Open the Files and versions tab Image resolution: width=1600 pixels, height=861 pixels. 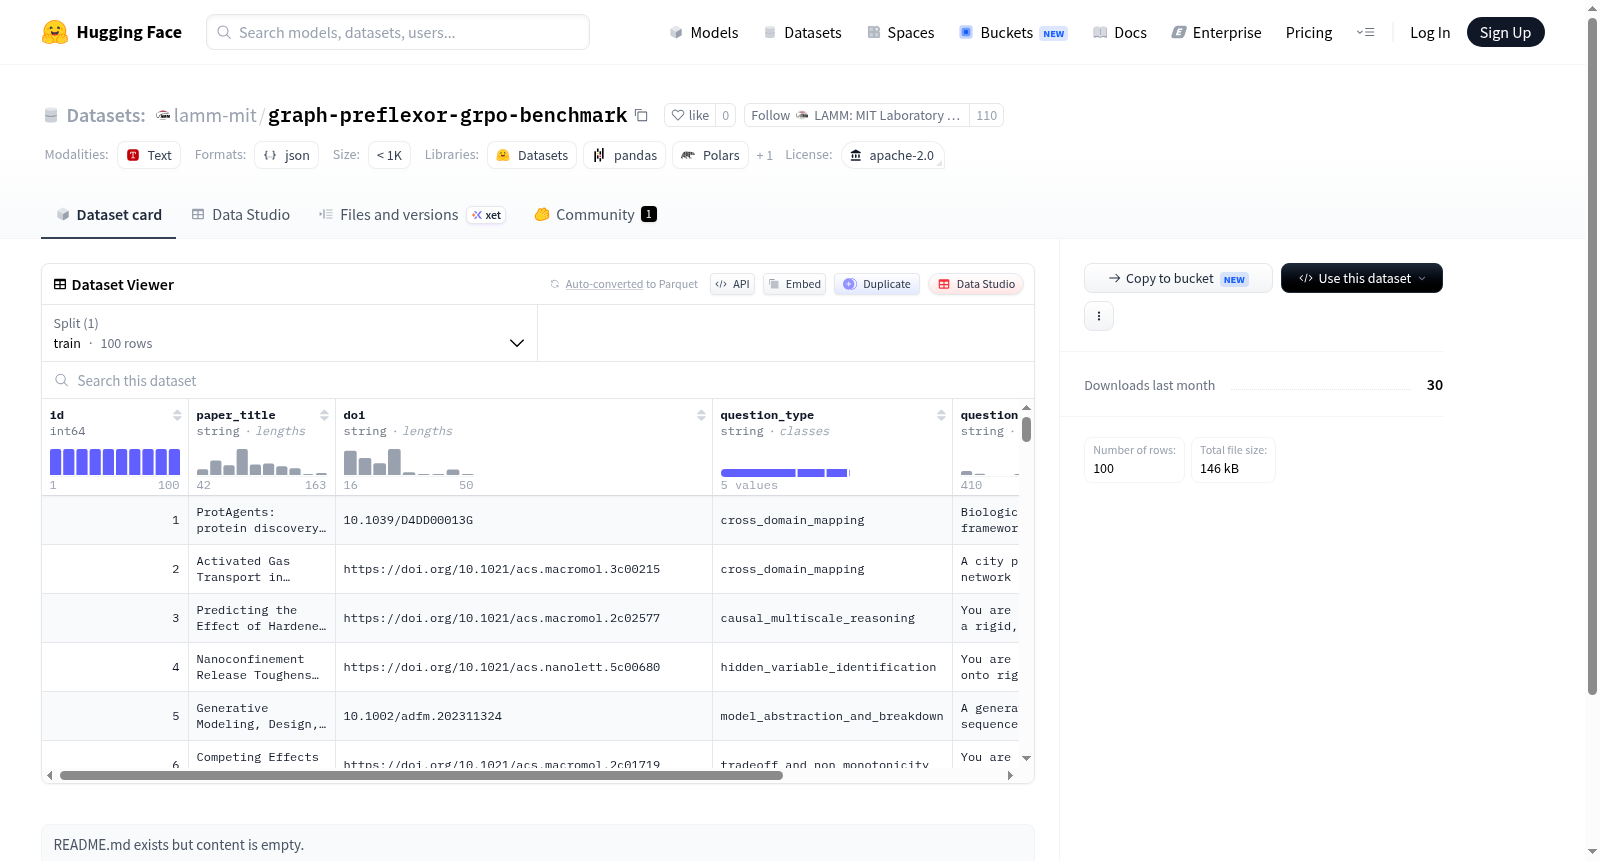click(411, 215)
